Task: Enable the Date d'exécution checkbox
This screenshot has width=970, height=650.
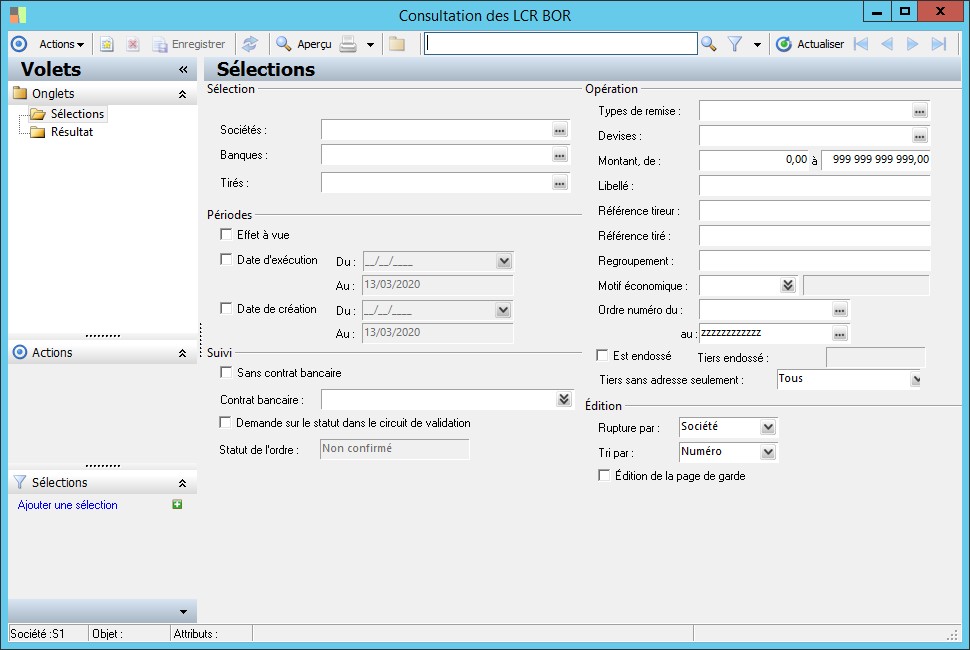Action: (x=226, y=259)
